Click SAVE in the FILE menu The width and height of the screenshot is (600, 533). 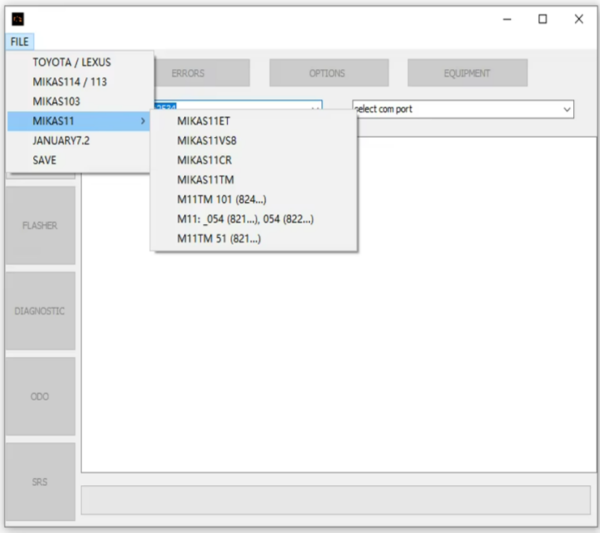click(80, 160)
